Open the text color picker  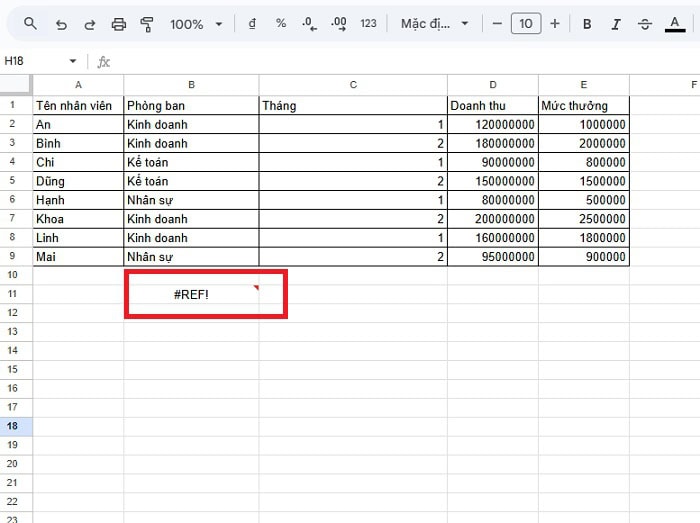pyautogui.click(x=674, y=24)
